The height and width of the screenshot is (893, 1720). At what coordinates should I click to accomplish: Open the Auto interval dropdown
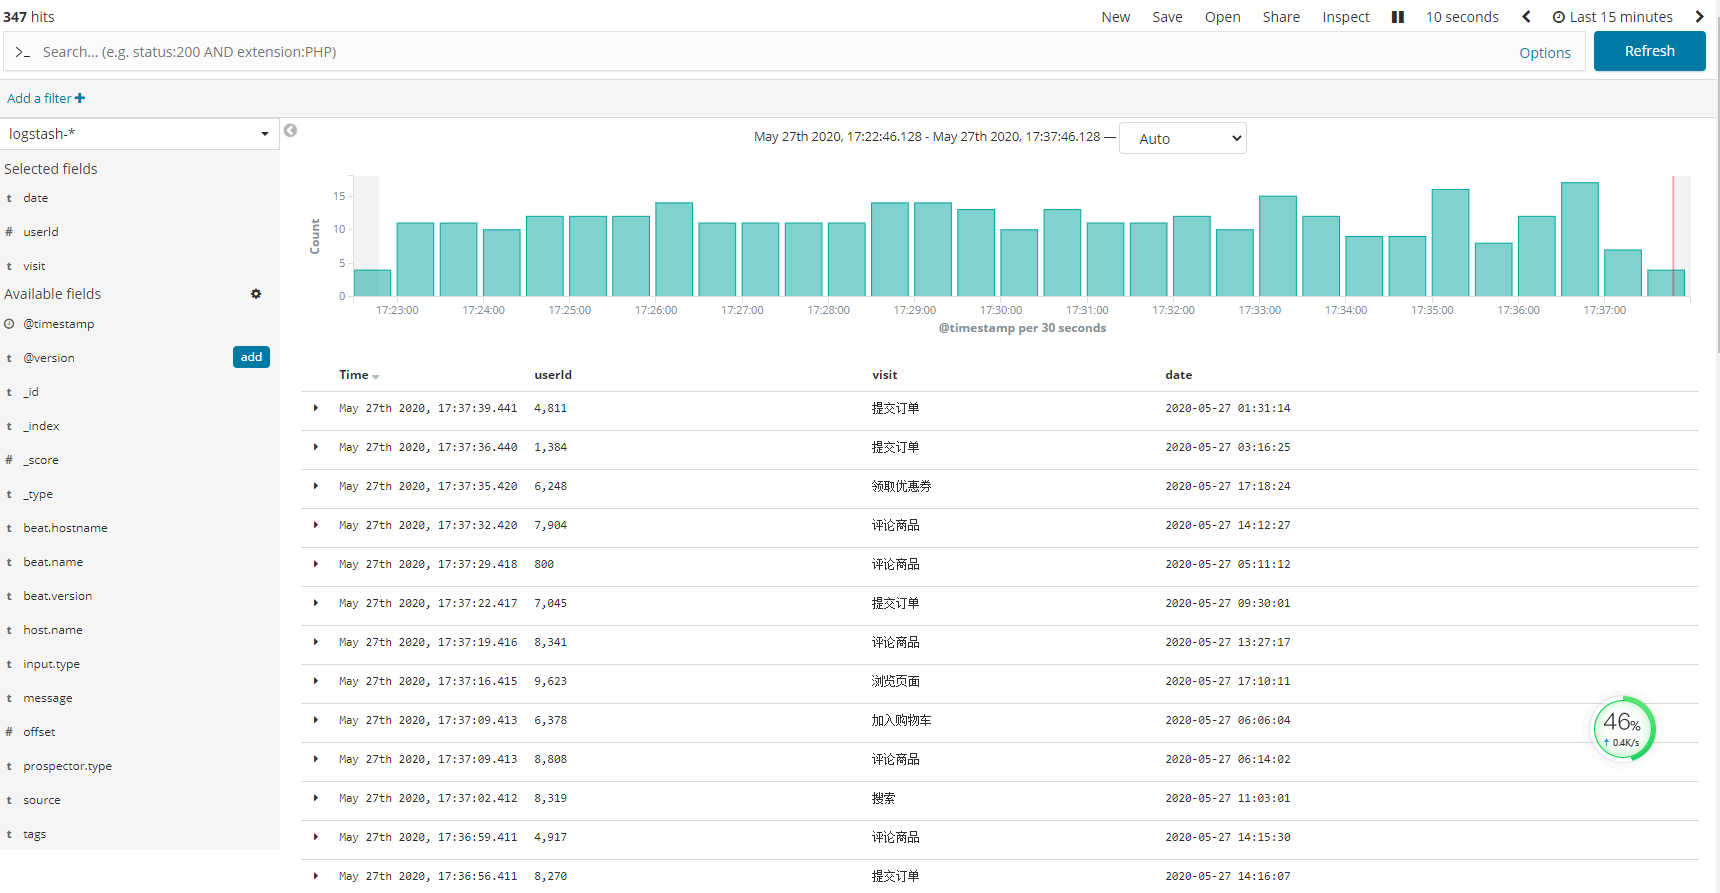pyautogui.click(x=1183, y=138)
